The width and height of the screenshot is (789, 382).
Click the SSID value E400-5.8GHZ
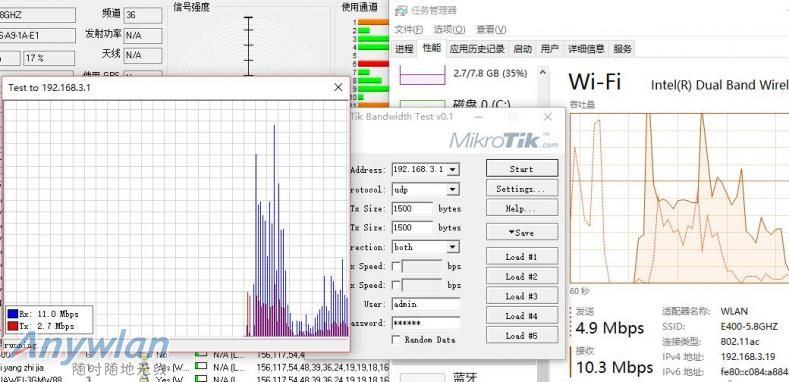tap(749, 326)
